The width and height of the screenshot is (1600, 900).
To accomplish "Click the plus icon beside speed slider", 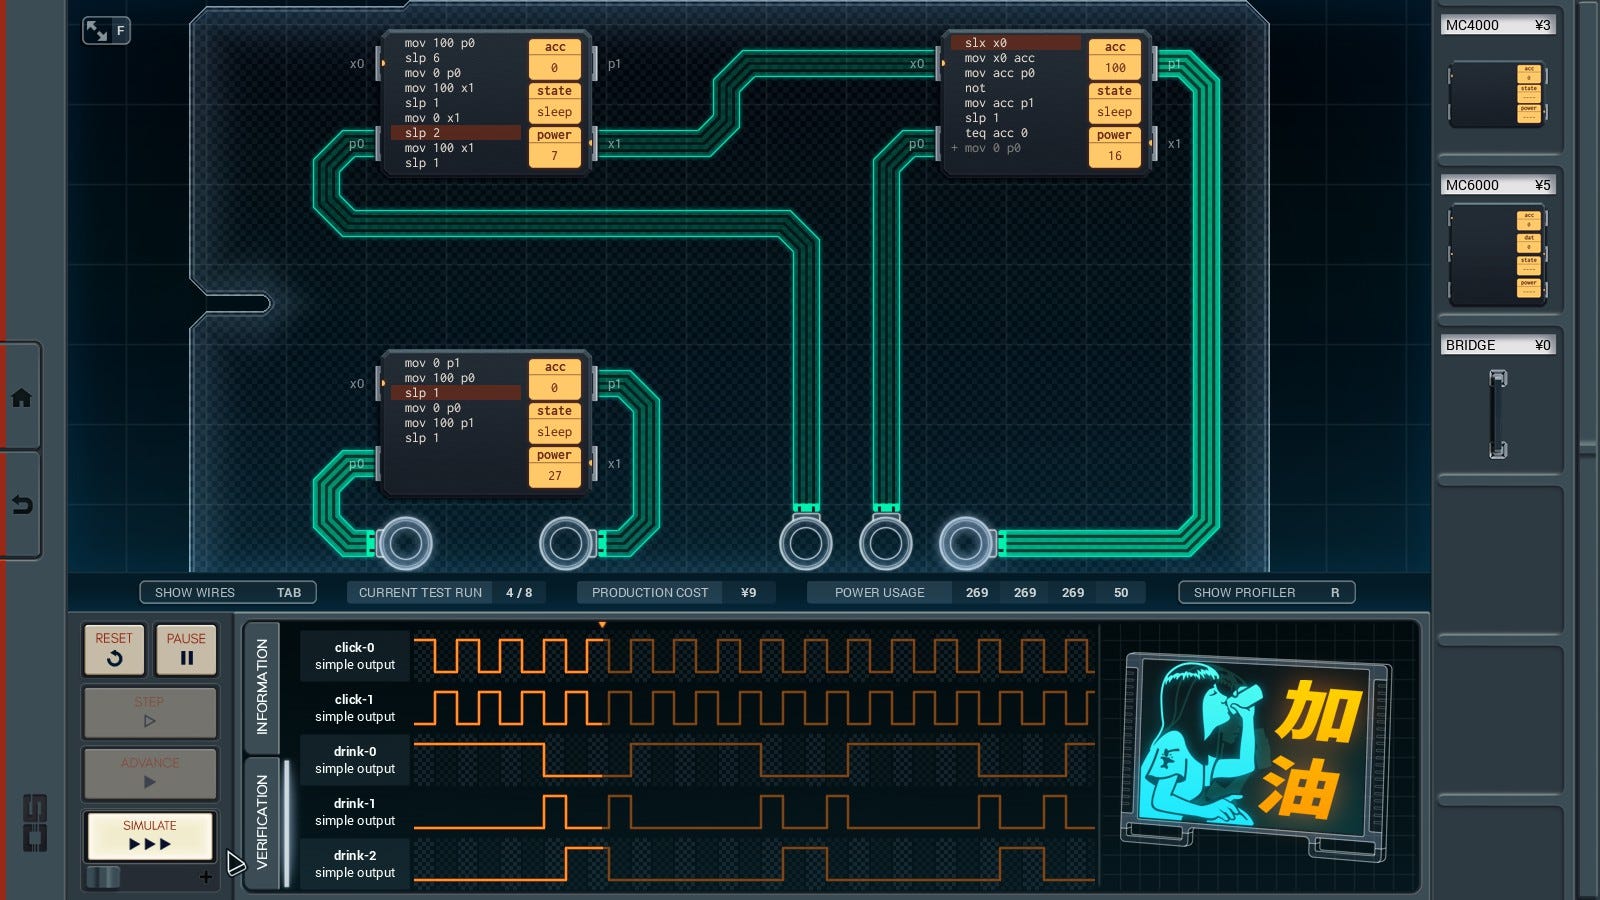I will [206, 877].
